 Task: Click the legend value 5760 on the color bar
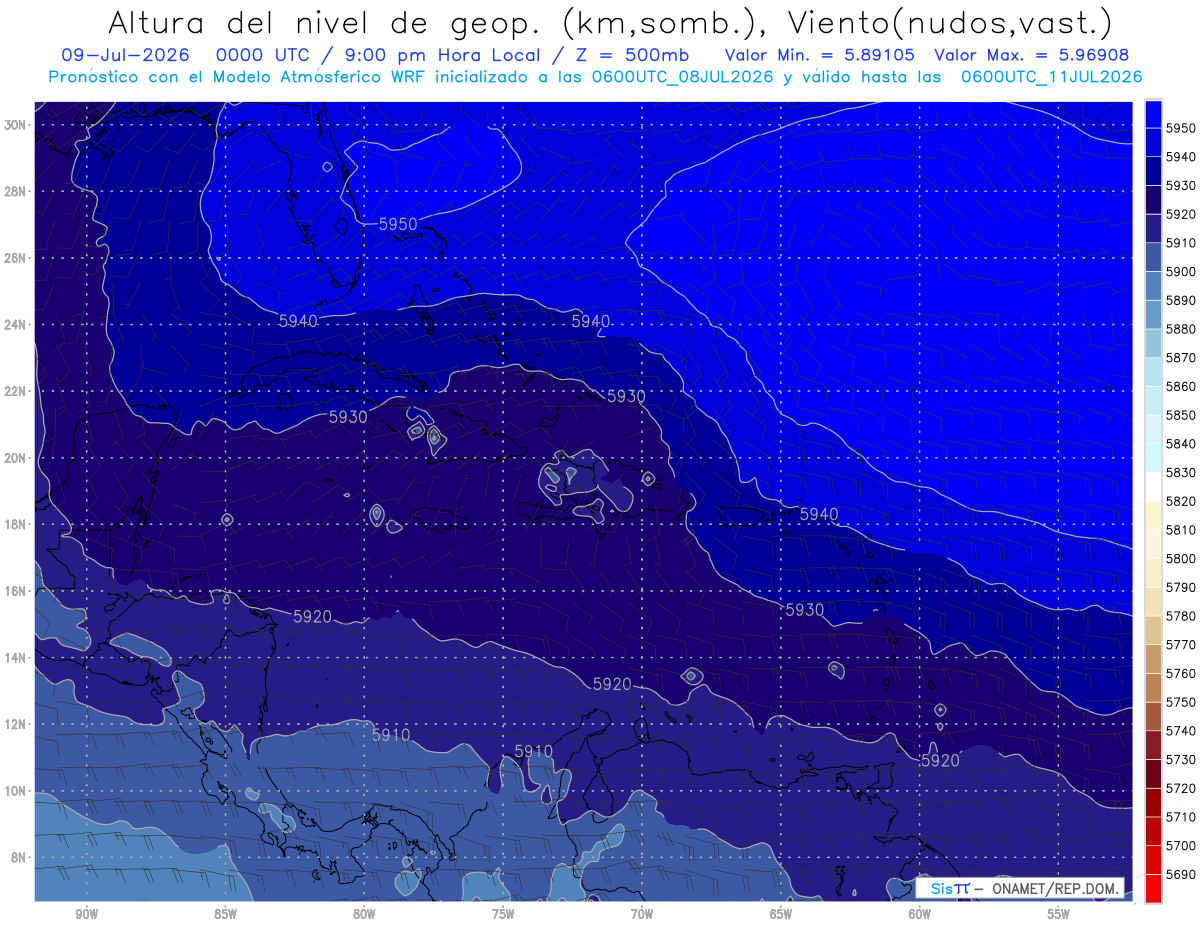tap(1180, 673)
